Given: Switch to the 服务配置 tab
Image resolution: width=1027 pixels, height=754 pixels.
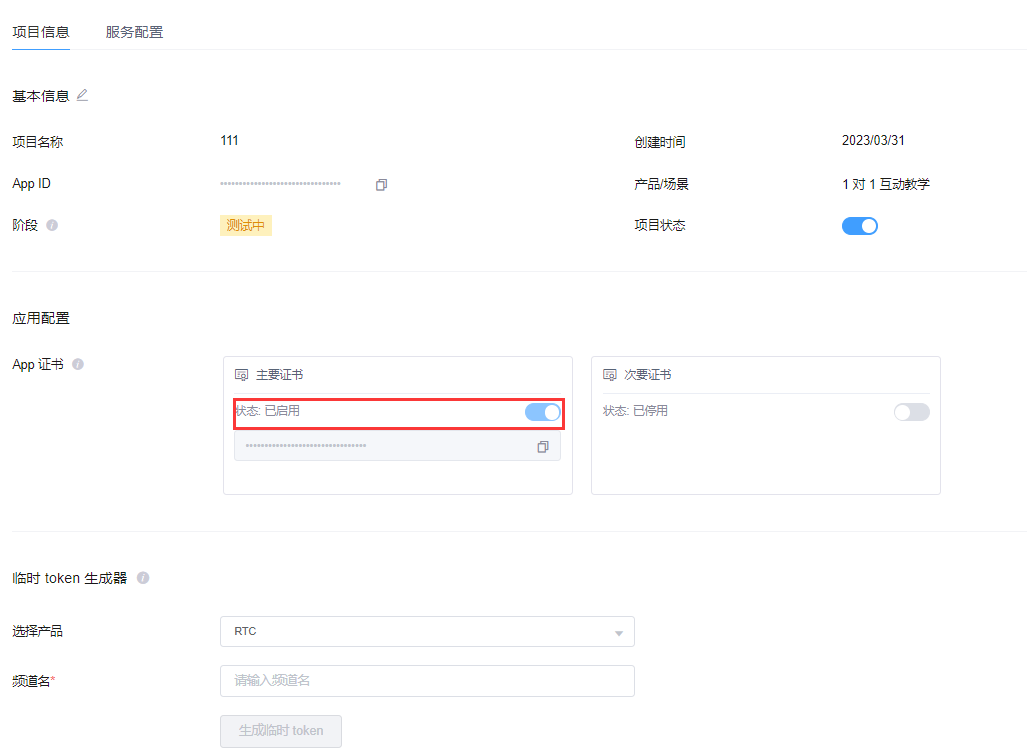Looking at the screenshot, I should coord(134,32).
